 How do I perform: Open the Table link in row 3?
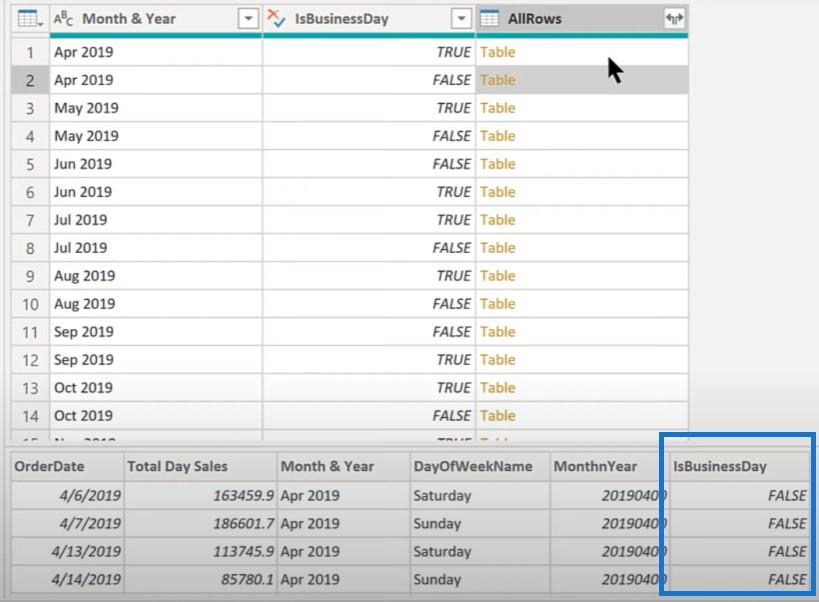coord(498,108)
